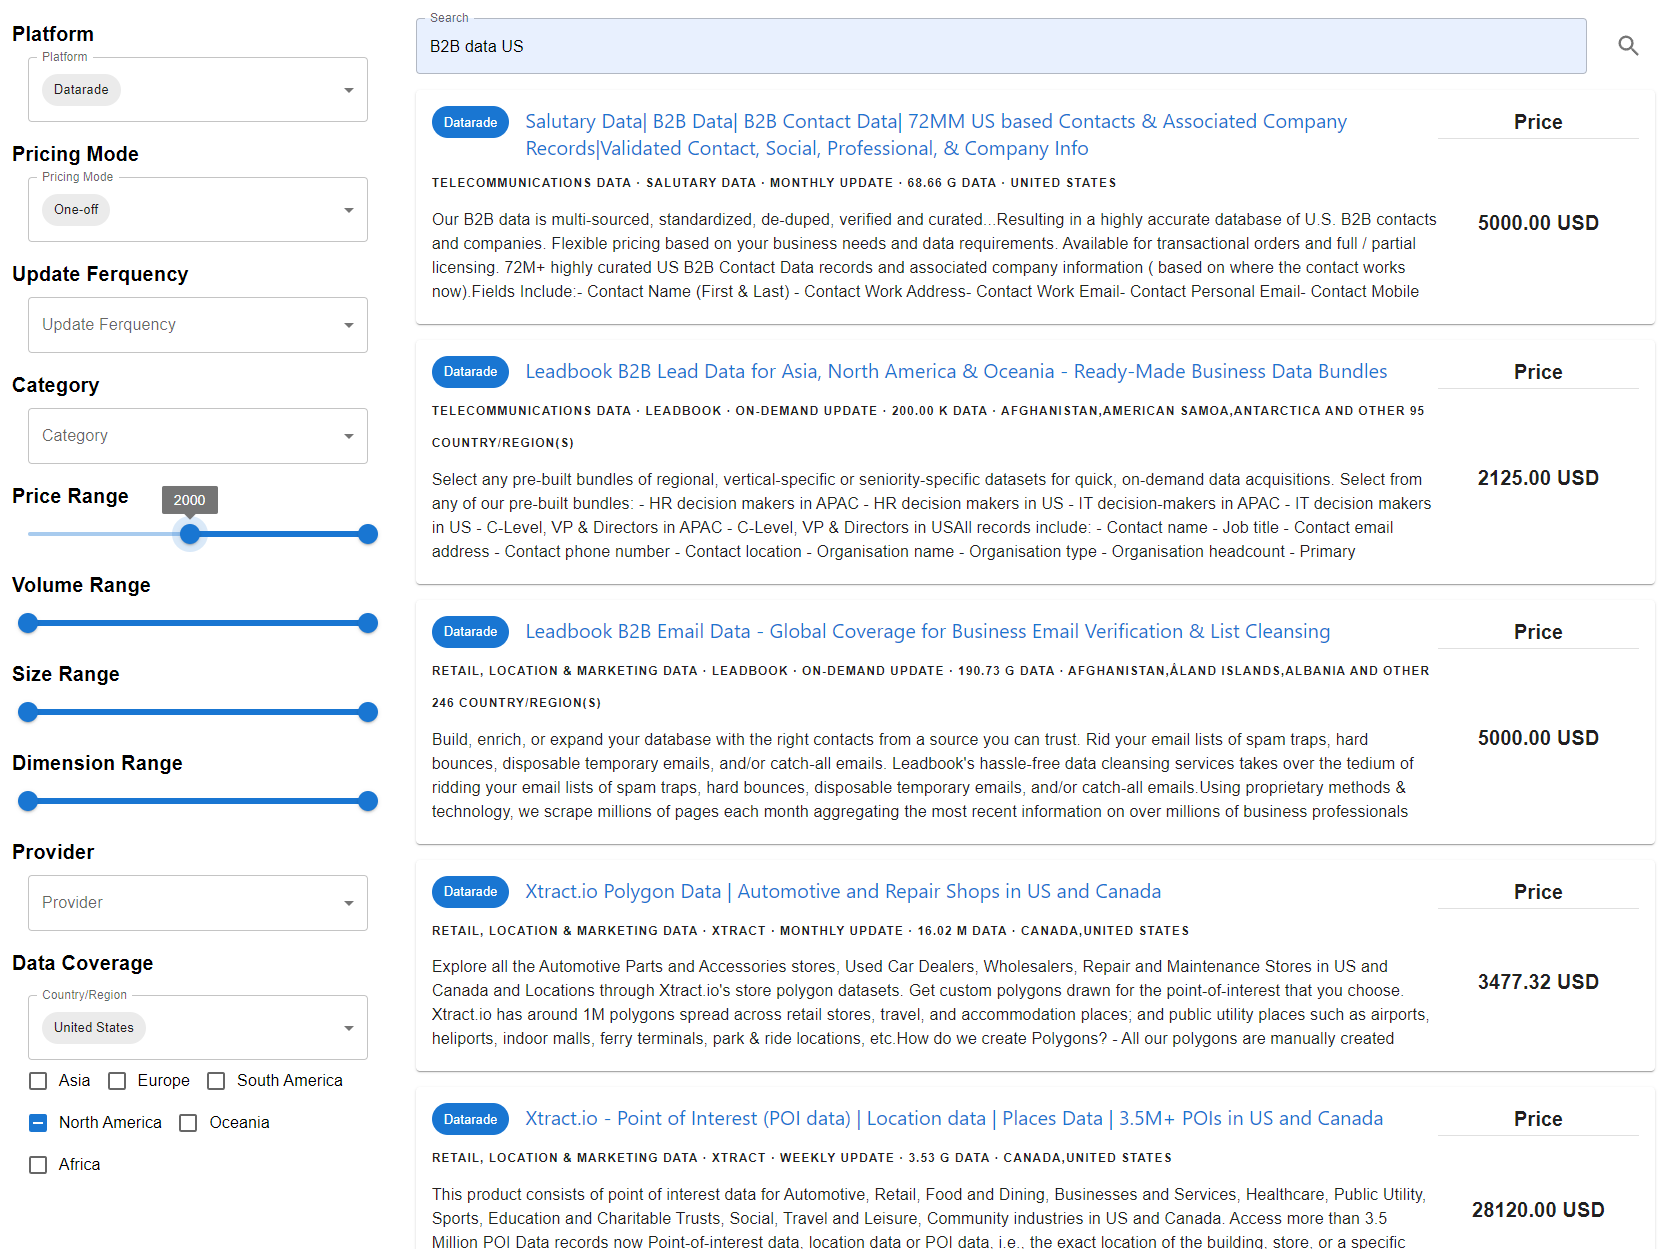Open the Country/Region dropdown arrow
1680x1249 pixels.
click(x=349, y=1028)
